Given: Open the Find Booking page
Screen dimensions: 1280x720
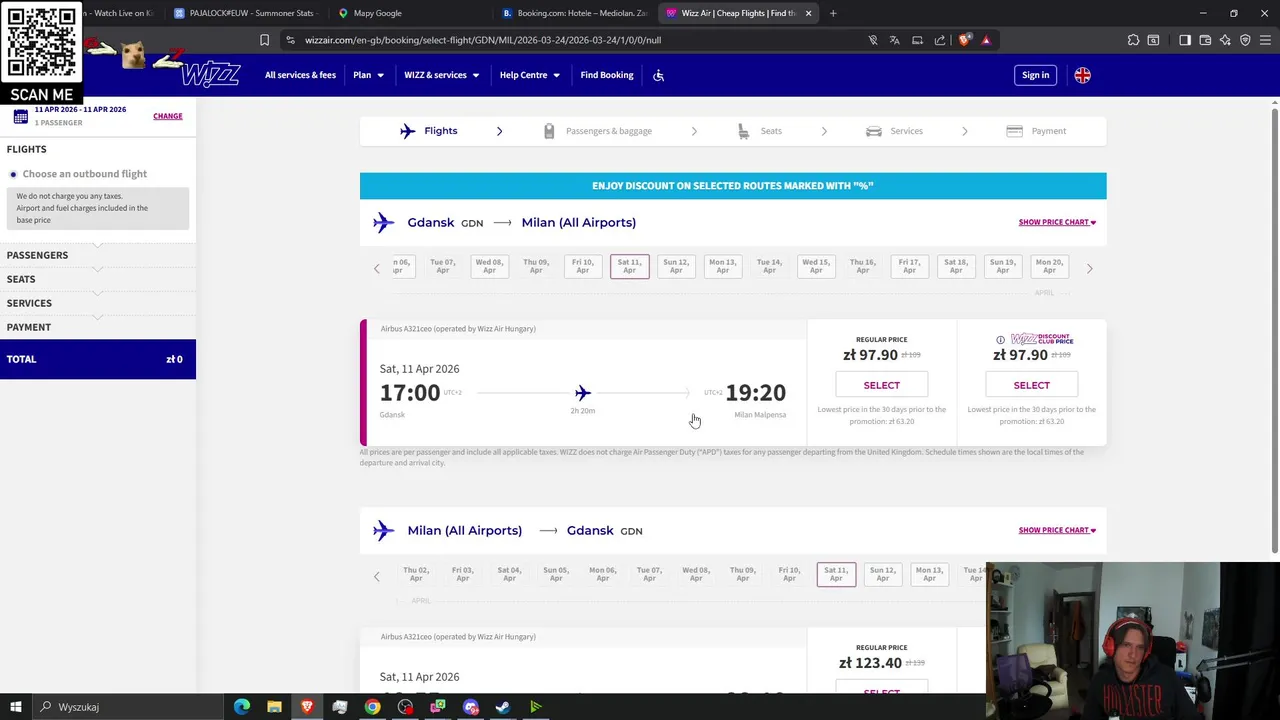Looking at the screenshot, I should (x=607, y=75).
